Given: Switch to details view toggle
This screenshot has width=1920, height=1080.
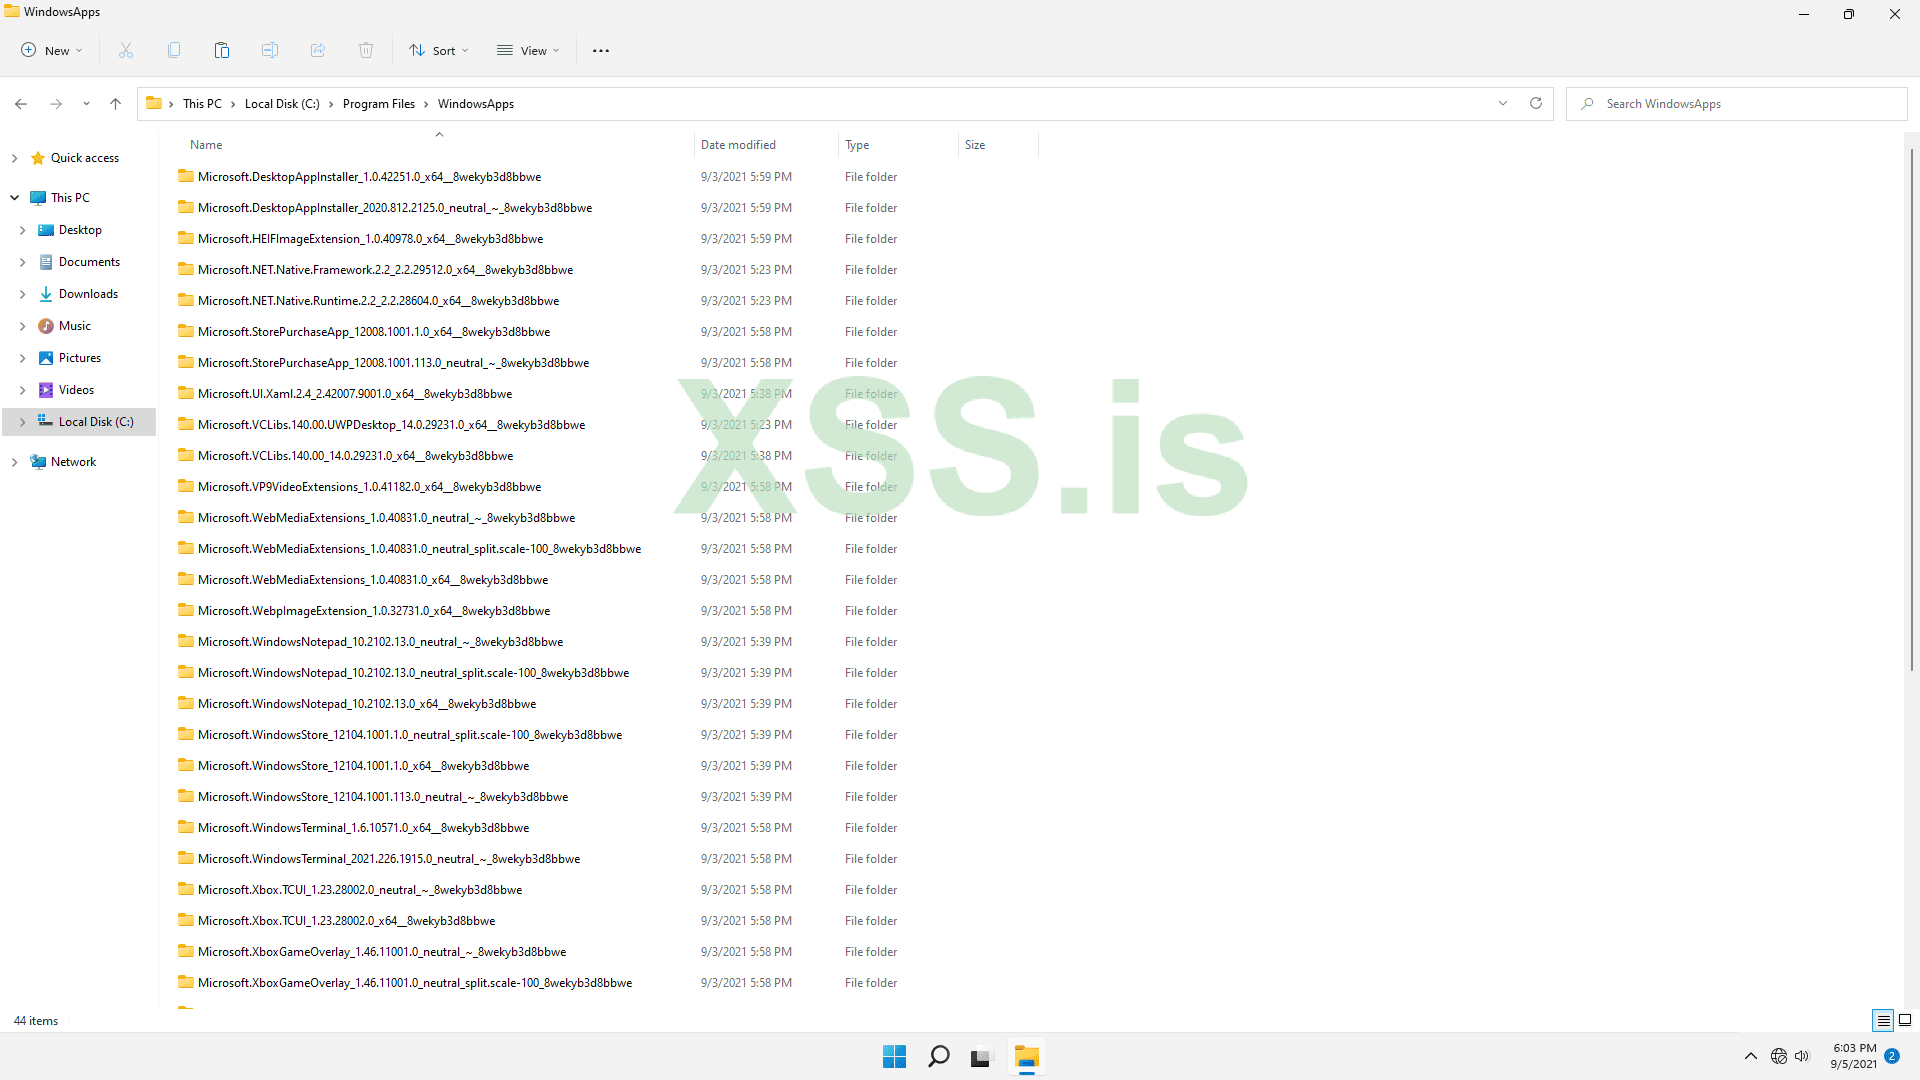Looking at the screenshot, I should [x=1883, y=1020].
